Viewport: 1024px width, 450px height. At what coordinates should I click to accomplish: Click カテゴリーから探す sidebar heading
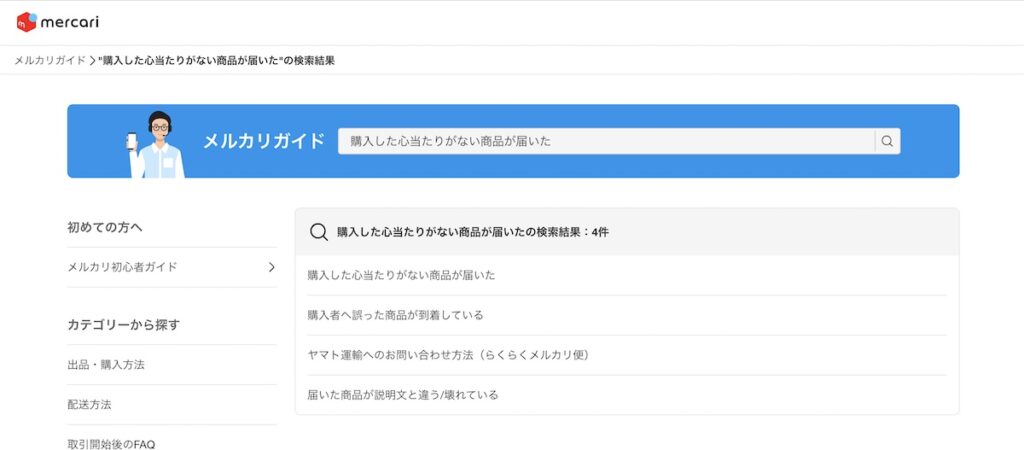(123, 325)
